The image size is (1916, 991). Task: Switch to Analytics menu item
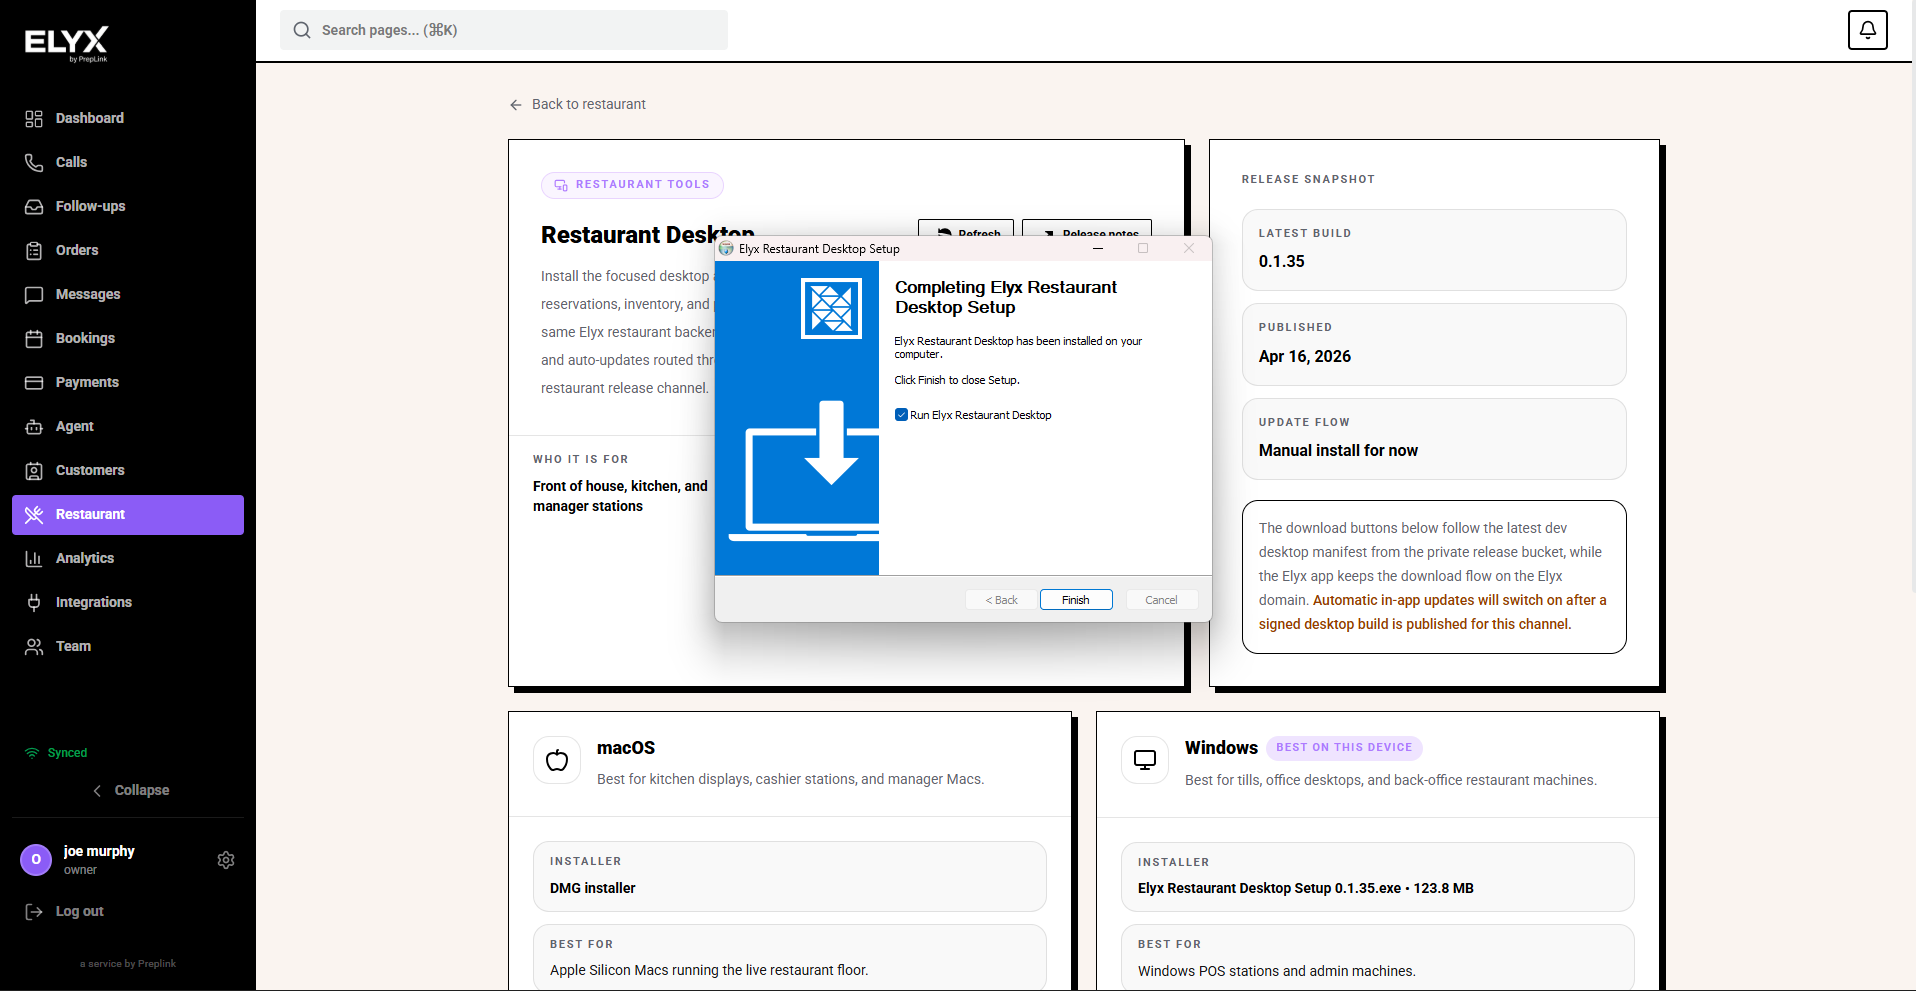coord(128,559)
